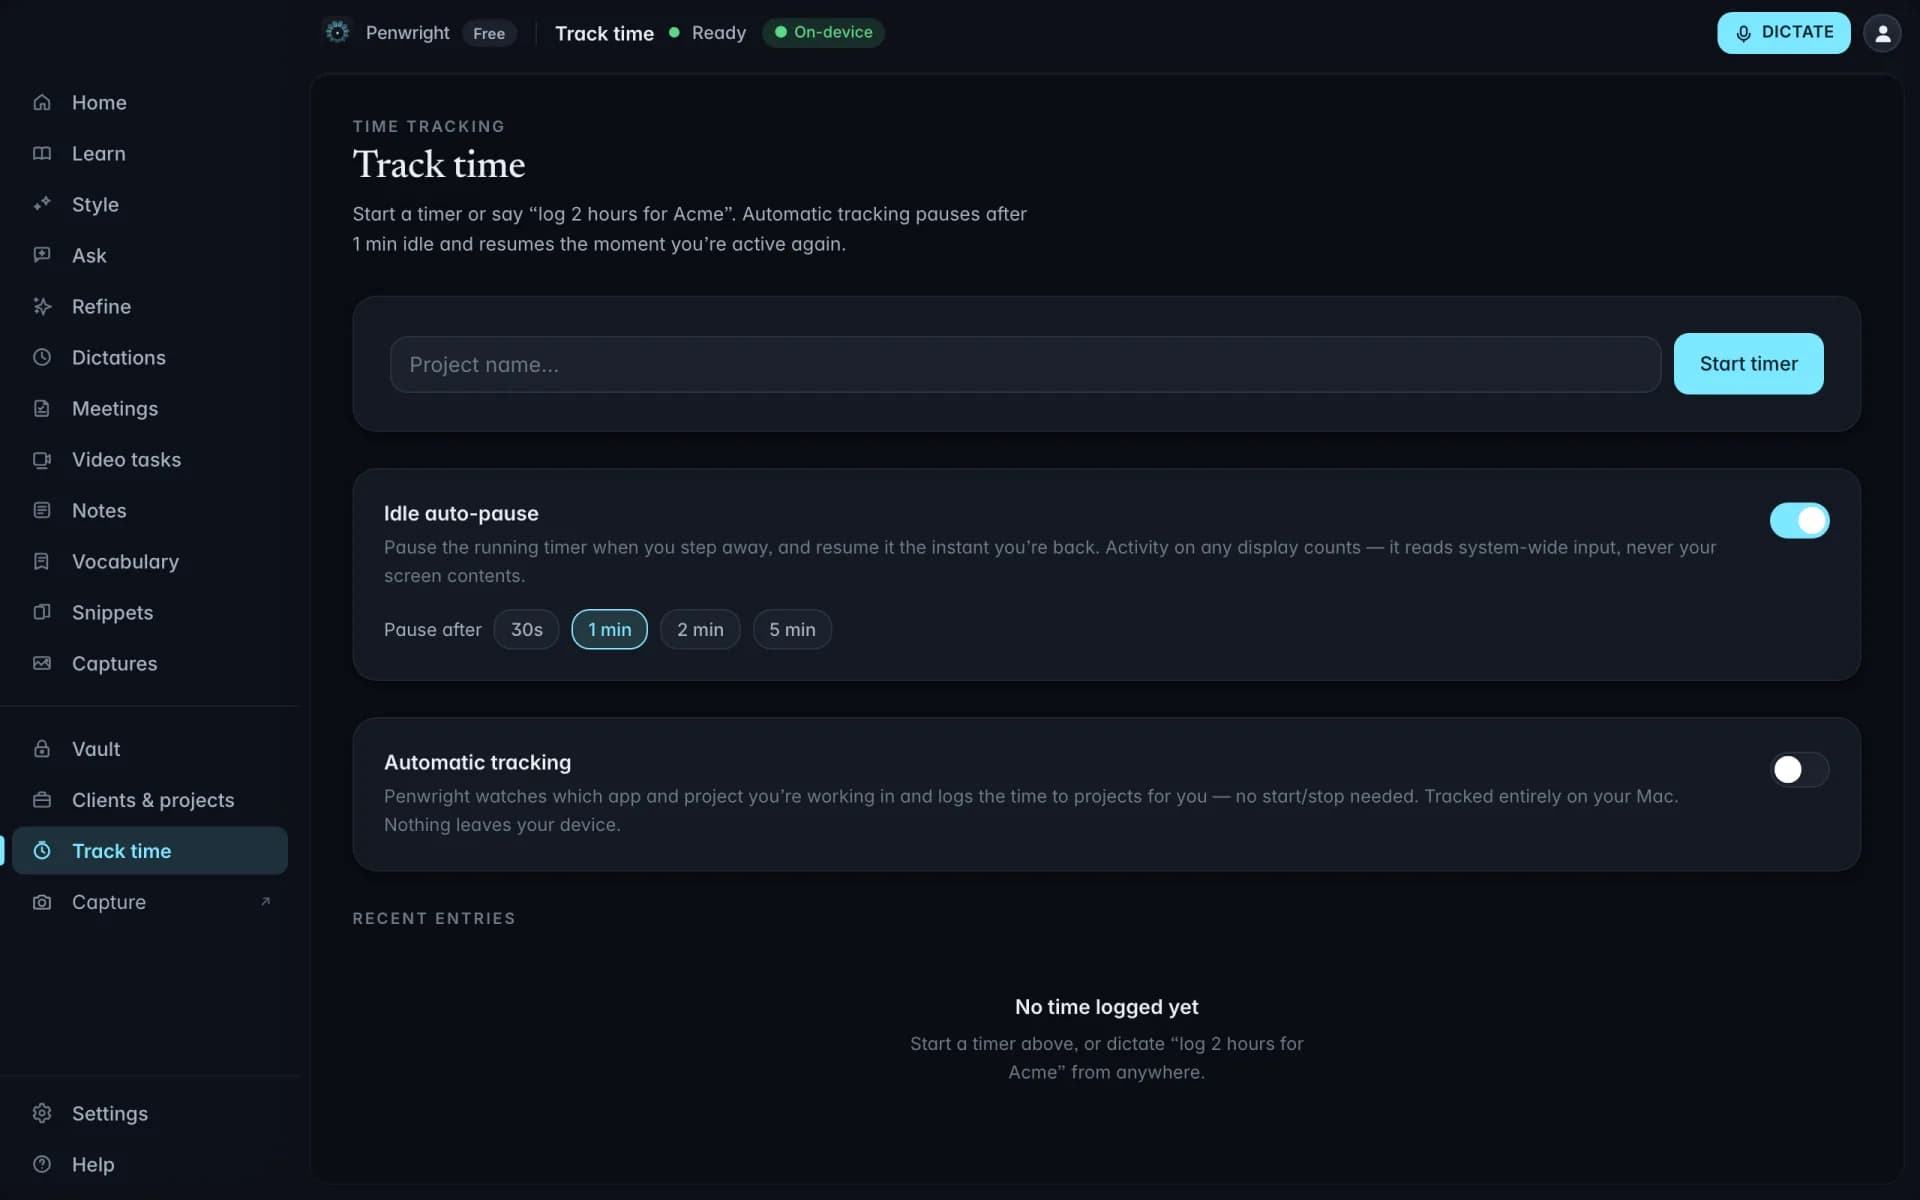Click the Free plan badge
This screenshot has height=1200, width=1920.
(x=489, y=33)
